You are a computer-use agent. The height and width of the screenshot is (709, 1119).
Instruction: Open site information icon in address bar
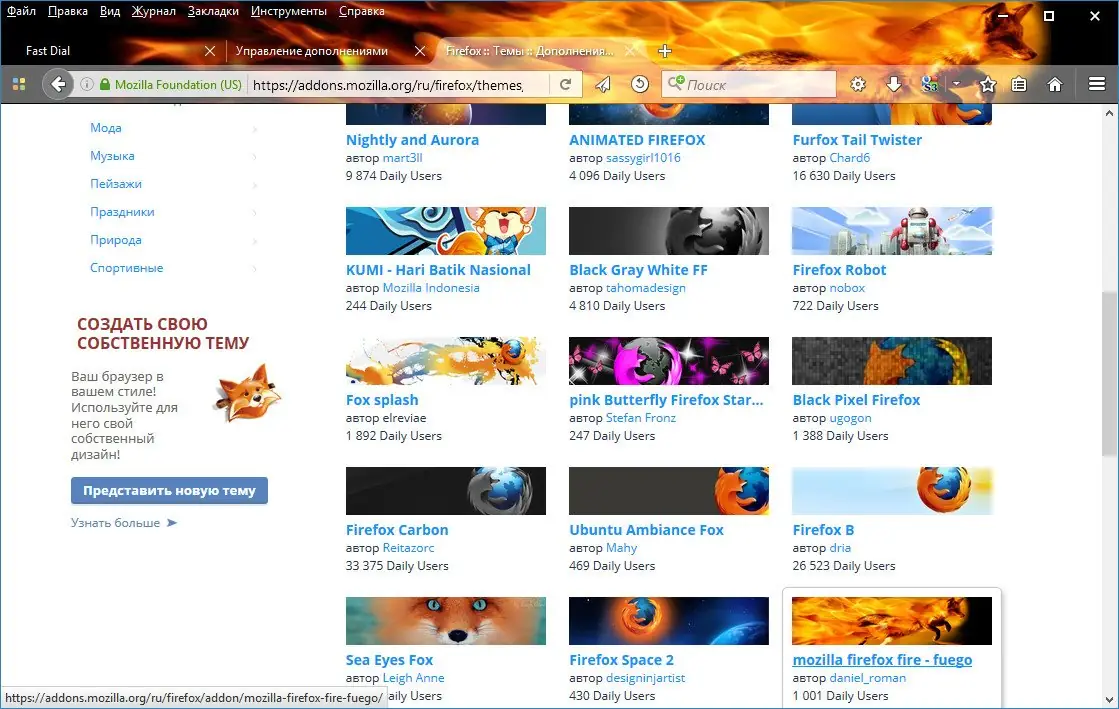tap(86, 84)
